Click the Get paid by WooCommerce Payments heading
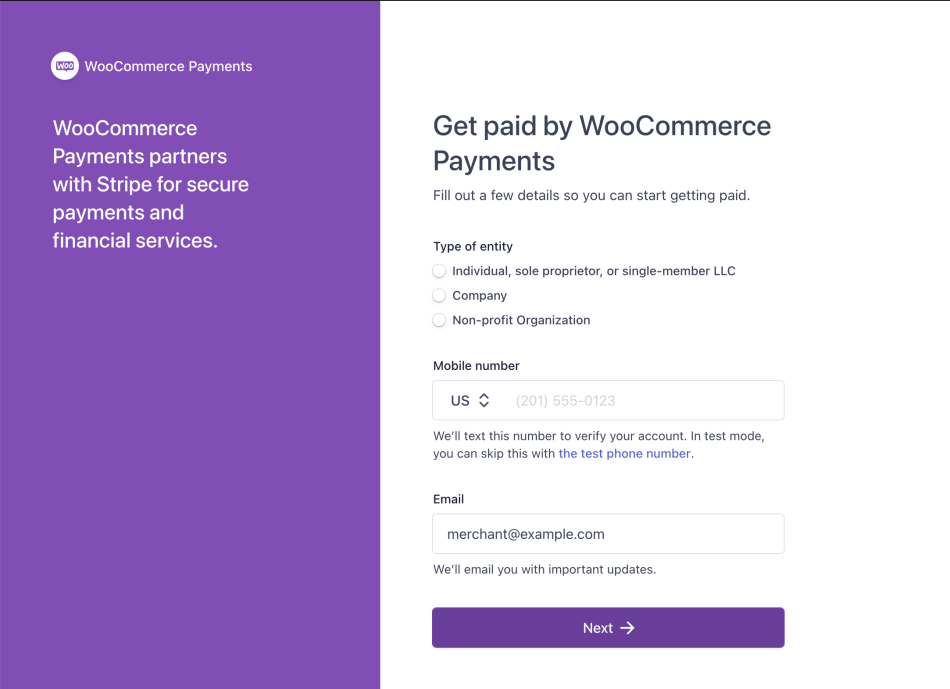This screenshot has width=950, height=689. 601,143
